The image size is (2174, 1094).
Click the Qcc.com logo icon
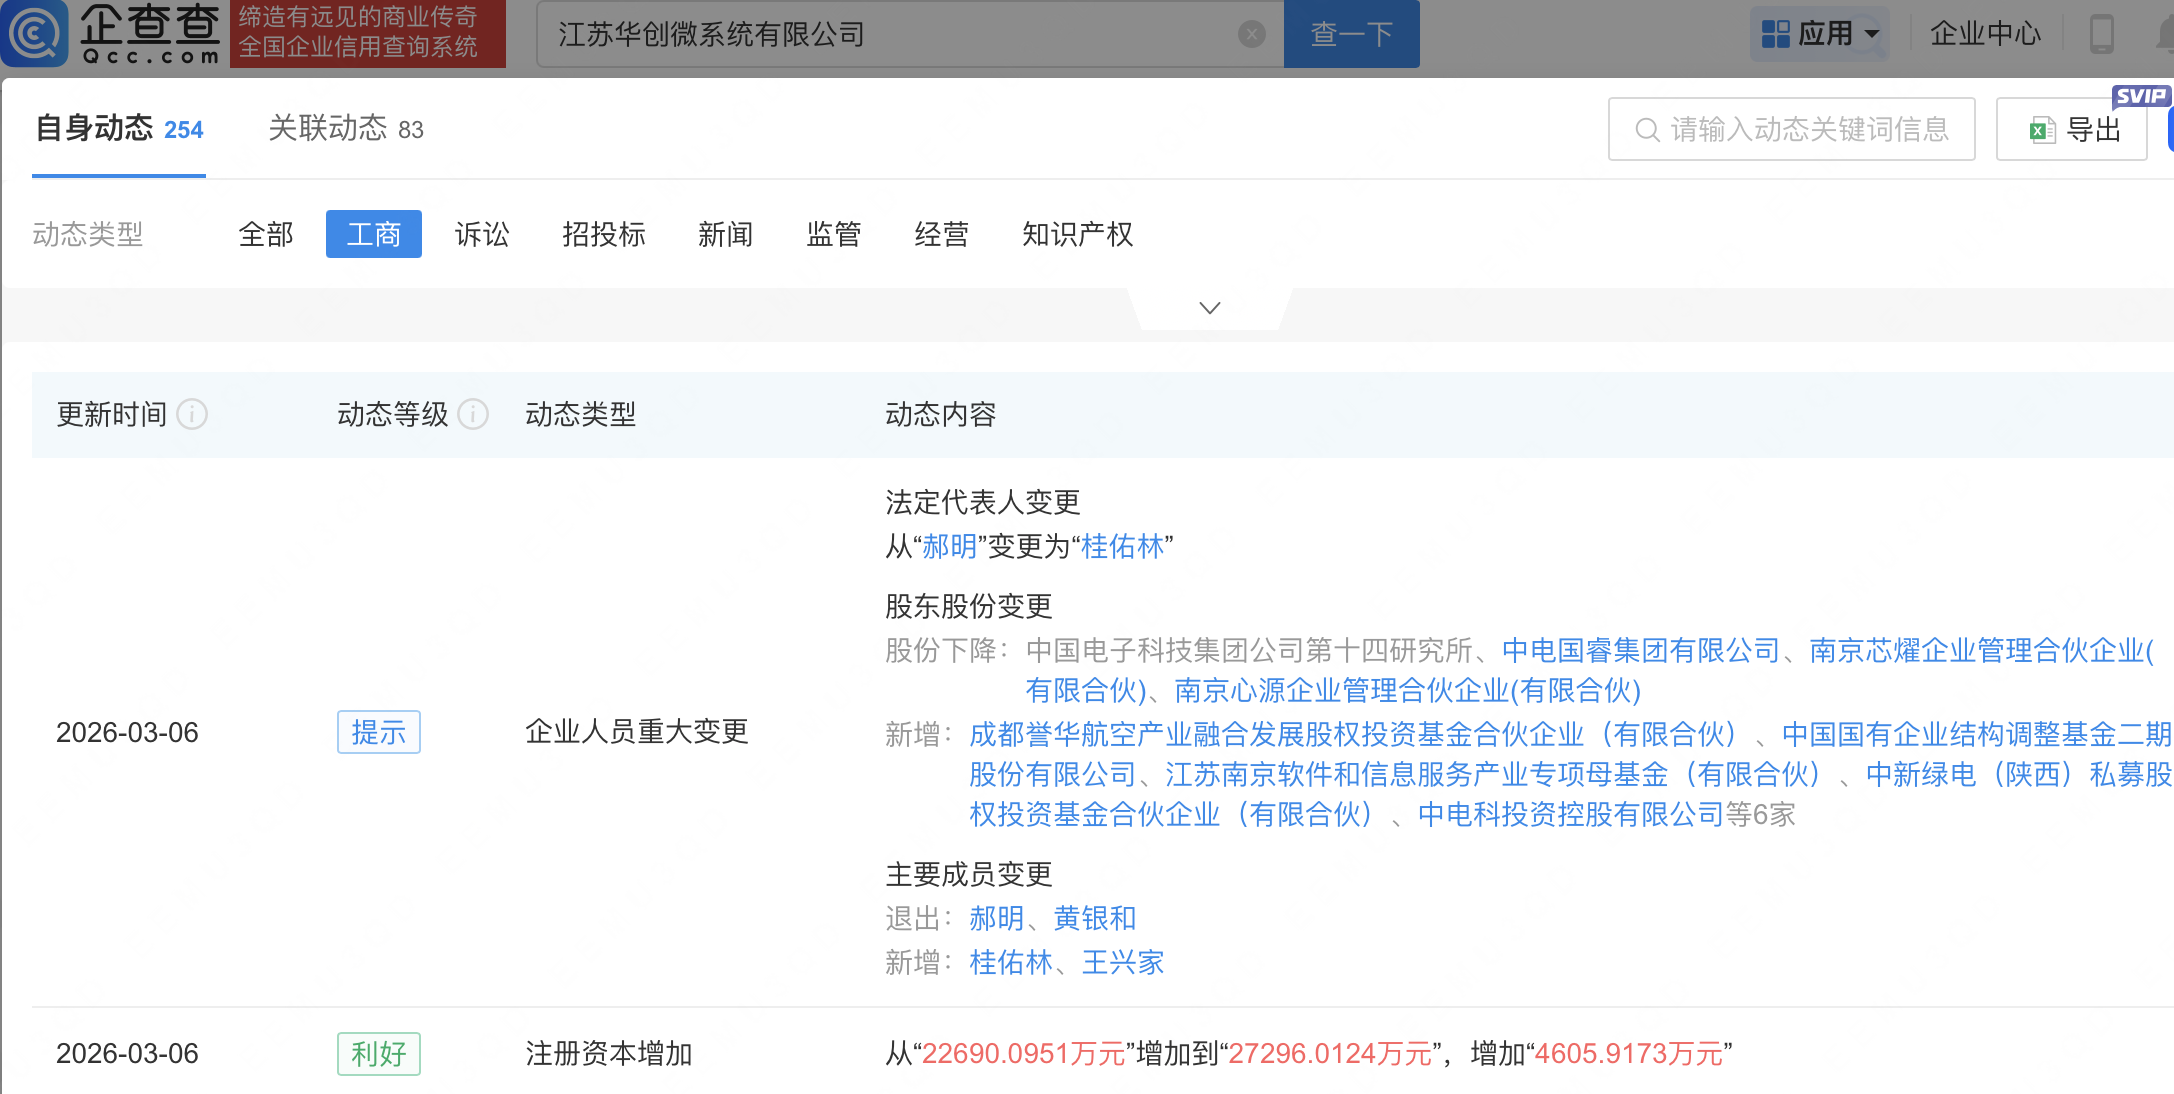click(36, 33)
